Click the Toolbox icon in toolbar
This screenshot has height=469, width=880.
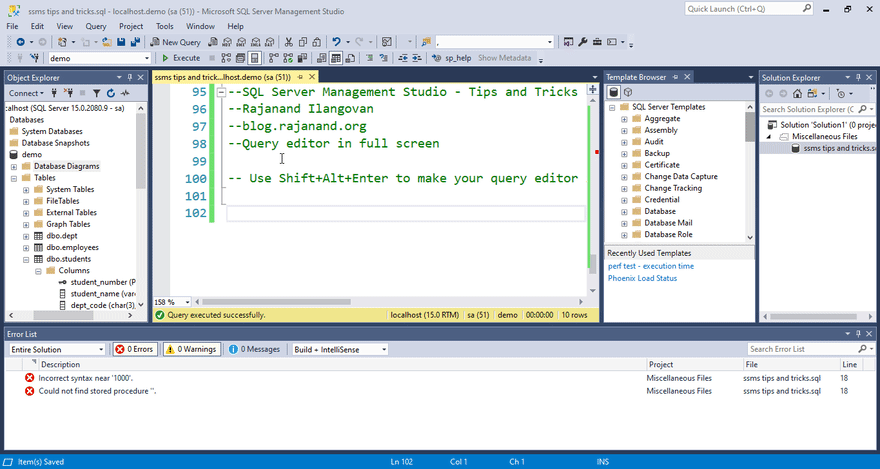coord(597,42)
